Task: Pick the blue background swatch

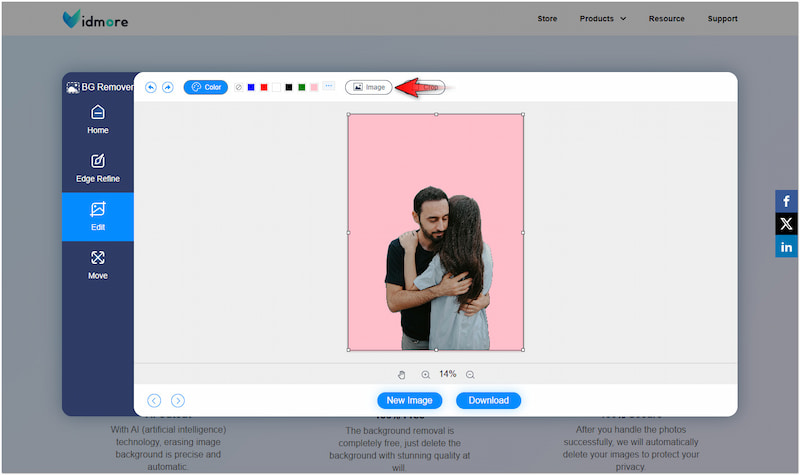Action: [251, 87]
